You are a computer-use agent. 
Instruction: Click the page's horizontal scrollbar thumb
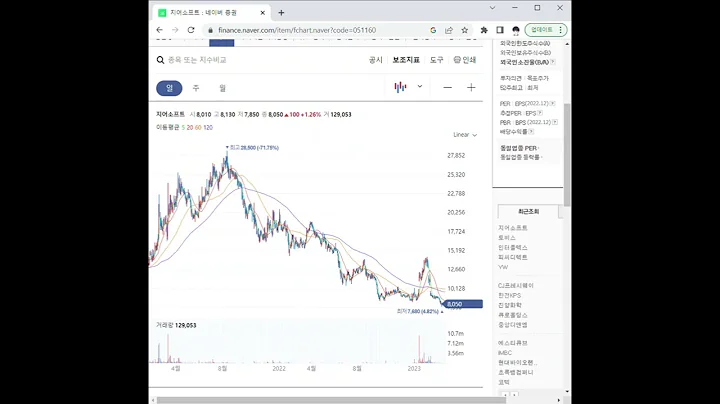(331, 400)
